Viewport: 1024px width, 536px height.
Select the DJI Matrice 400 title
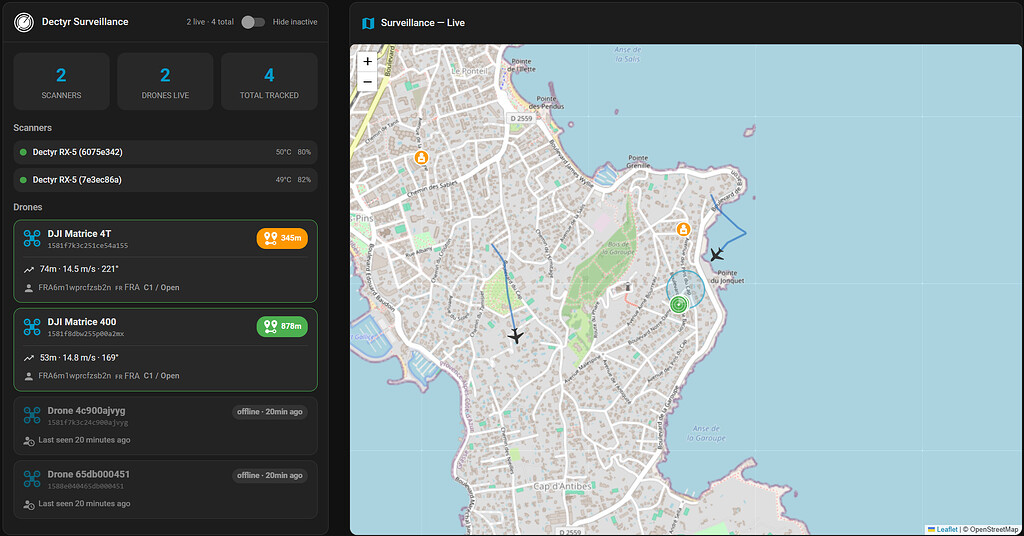tap(82, 322)
